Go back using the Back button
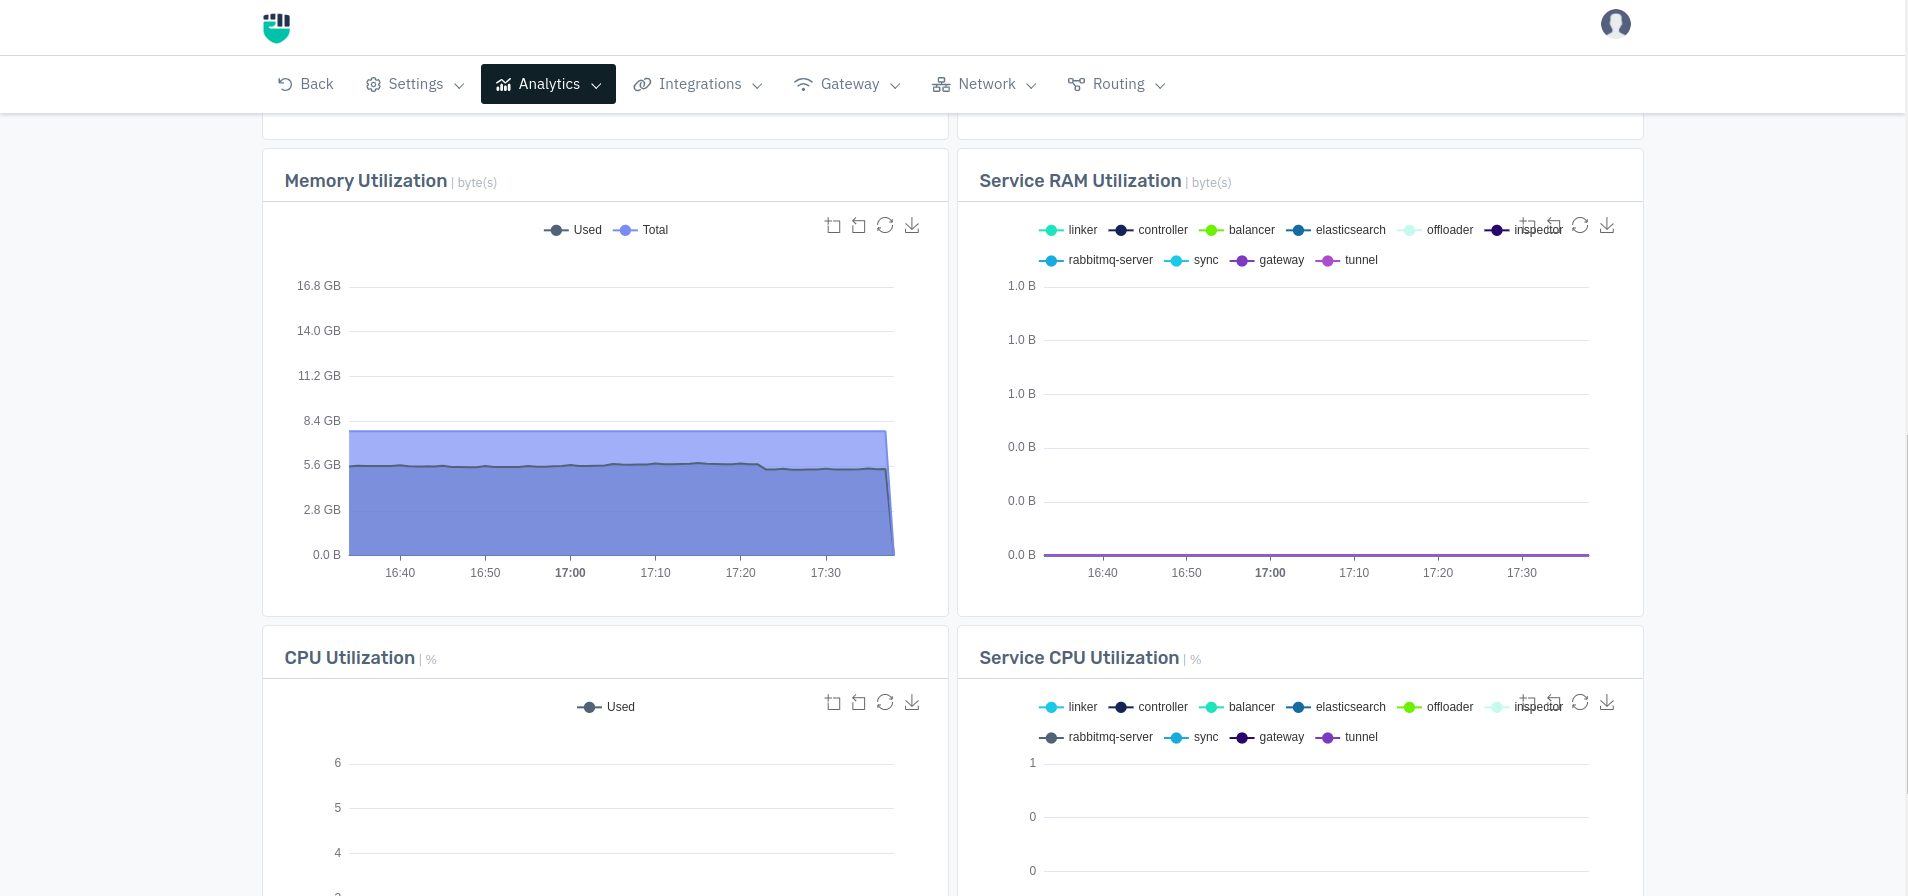This screenshot has height=896, width=1908. coord(306,84)
